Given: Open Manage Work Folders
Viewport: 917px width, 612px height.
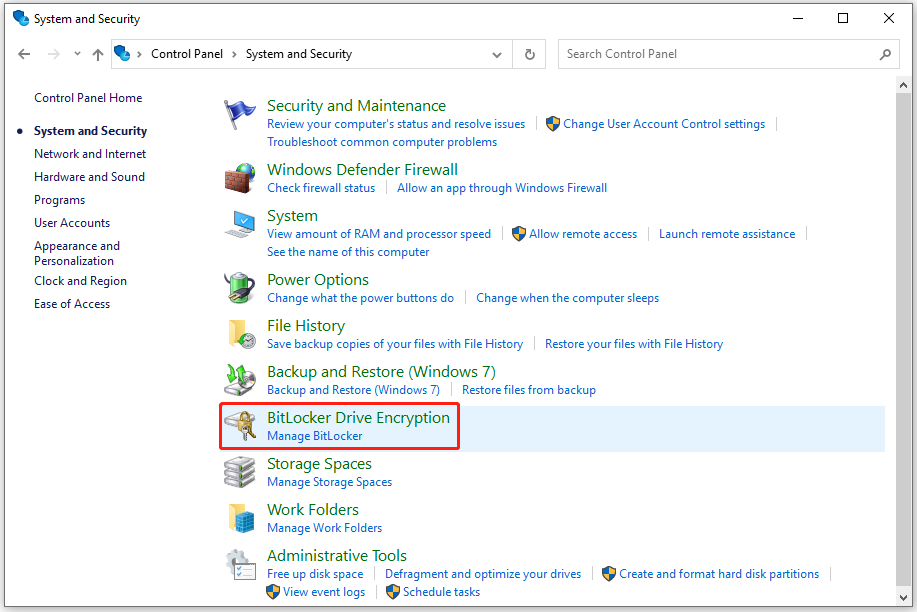Looking at the screenshot, I should click(x=325, y=528).
